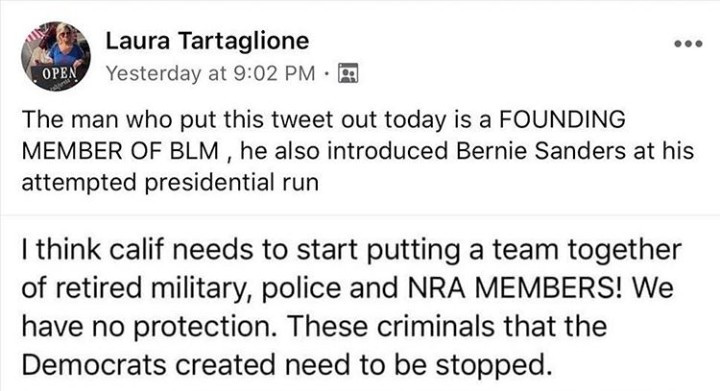The height and width of the screenshot is (391, 720).
Task: Click the dot separator after the timestamp
Action: [x=326, y=73]
